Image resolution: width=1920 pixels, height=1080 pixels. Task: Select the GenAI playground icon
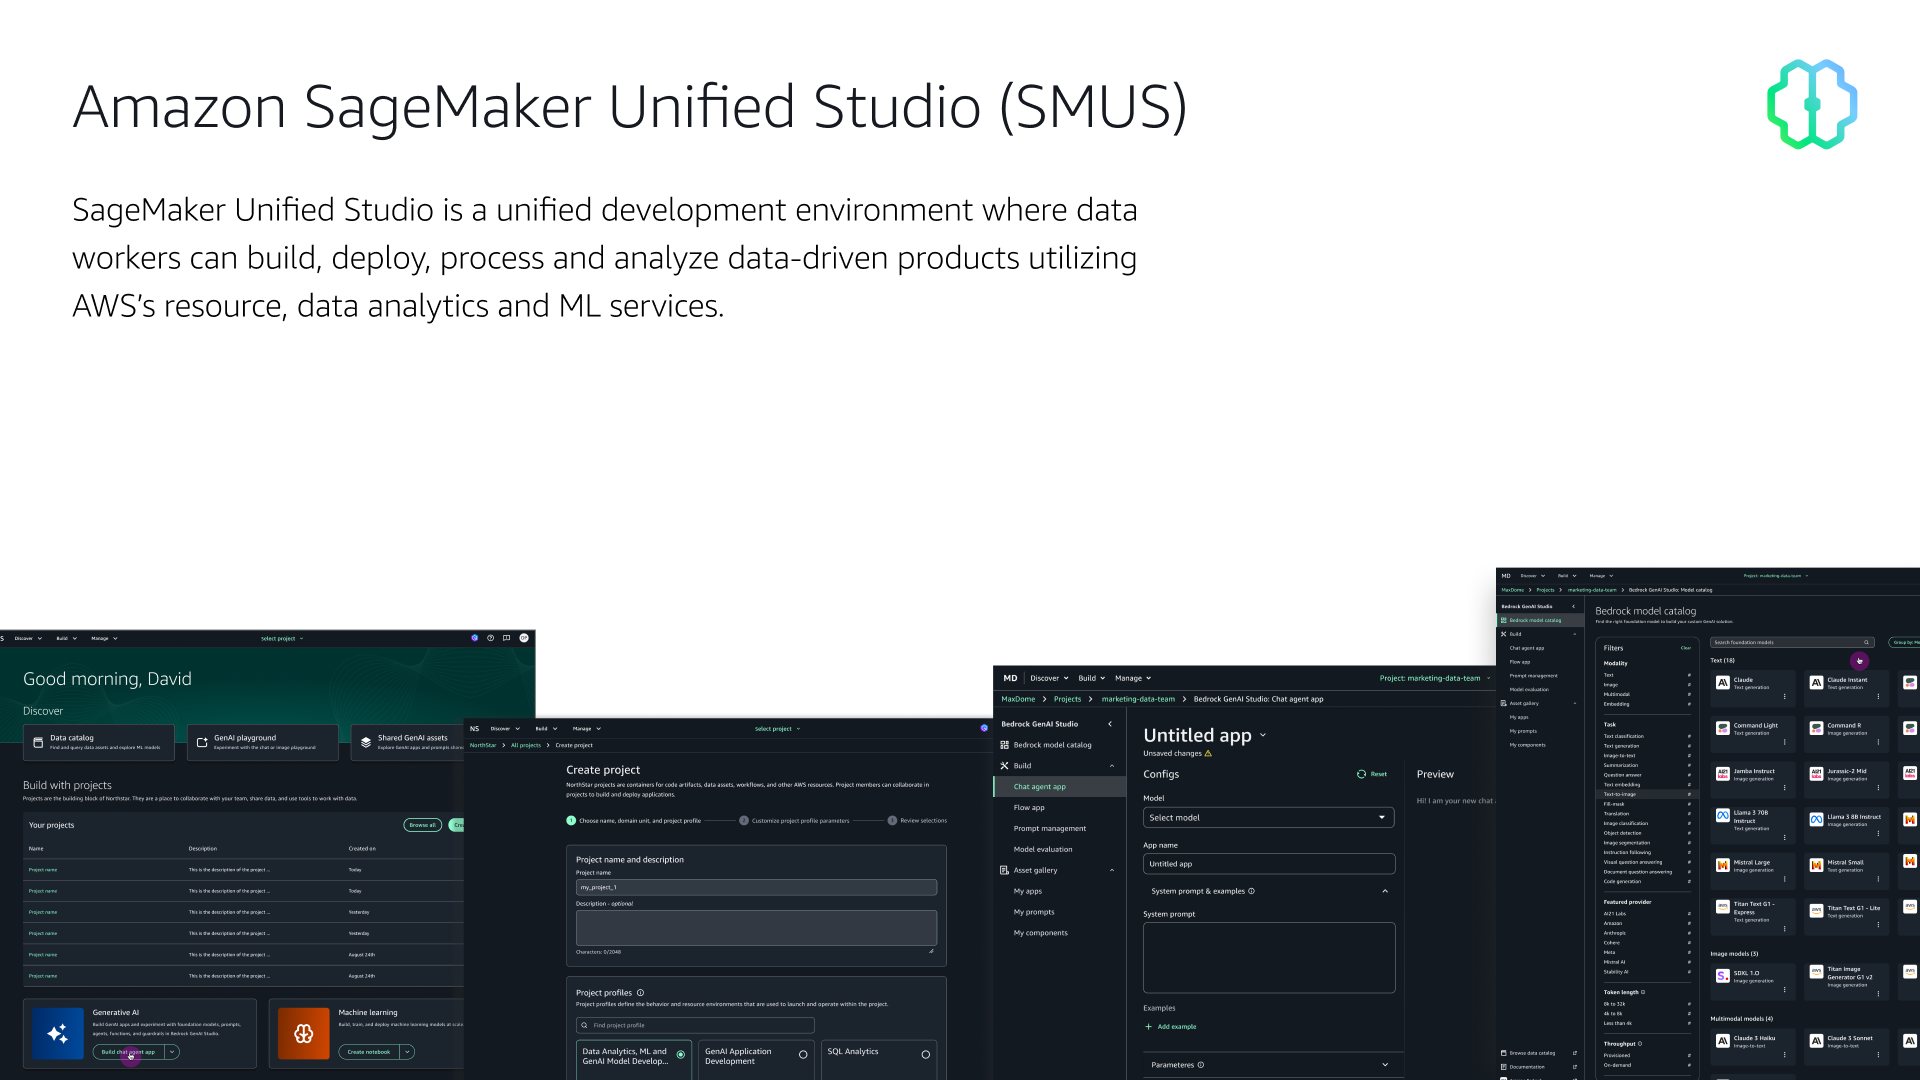coord(200,741)
